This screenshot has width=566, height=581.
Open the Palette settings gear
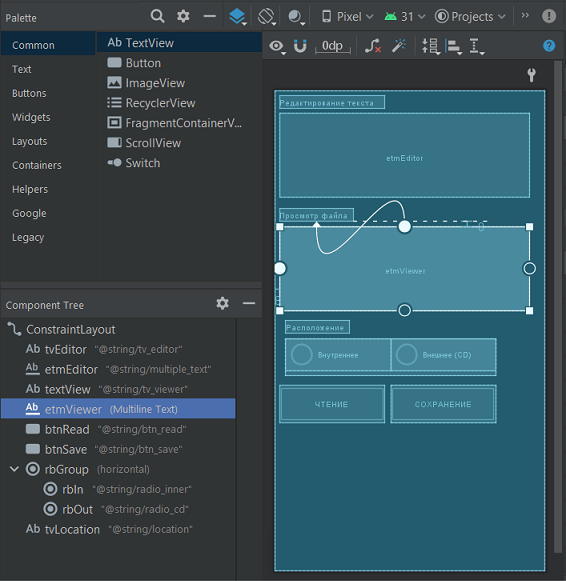click(x=183, y=16)
